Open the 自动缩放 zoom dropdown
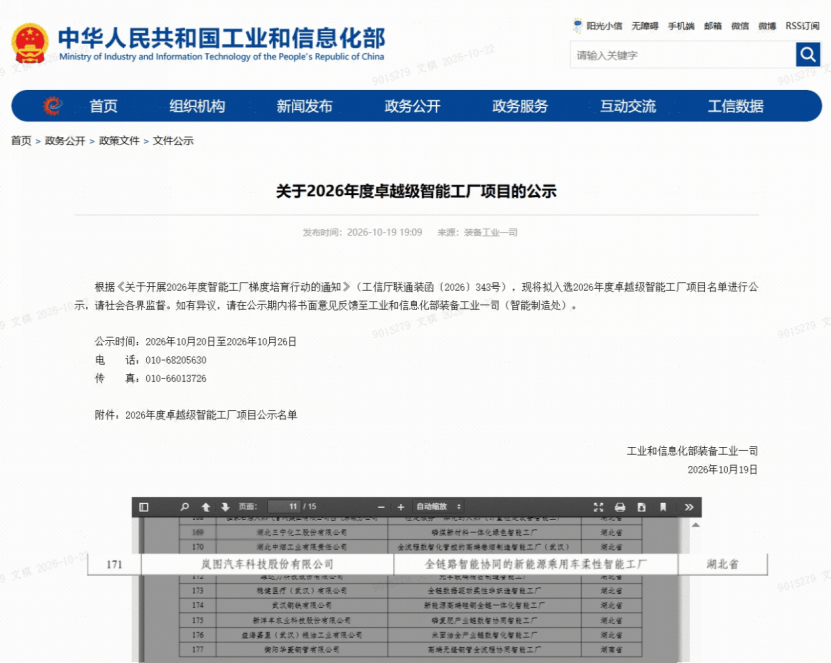The width and height of the screenshot is (831, 663). point(438,507)
